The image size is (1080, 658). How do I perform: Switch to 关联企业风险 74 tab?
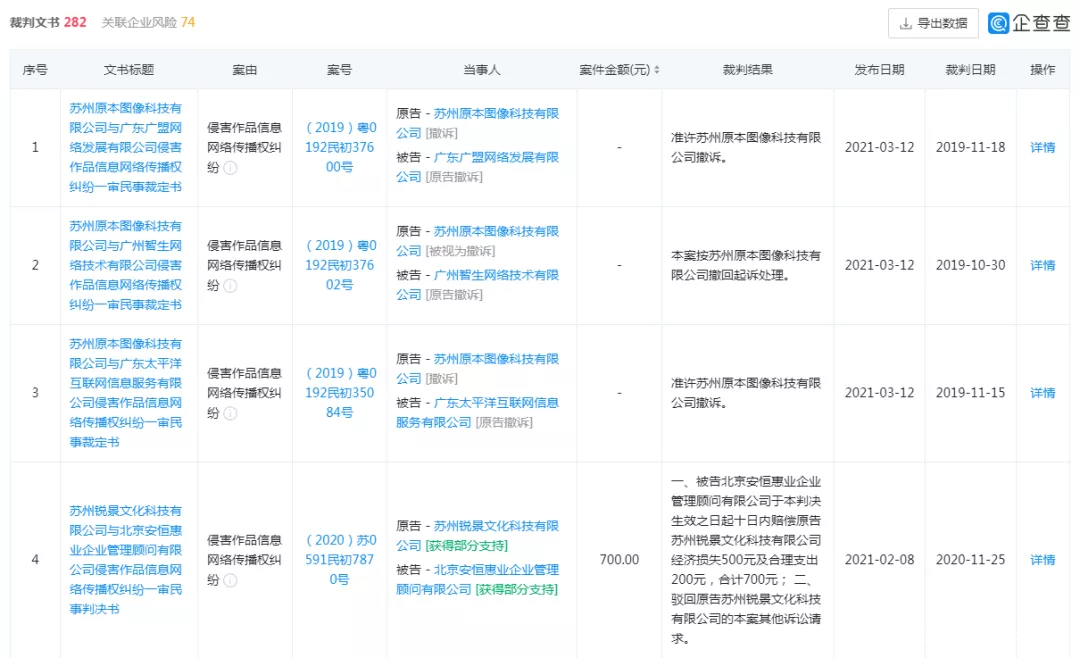point(148,22)
